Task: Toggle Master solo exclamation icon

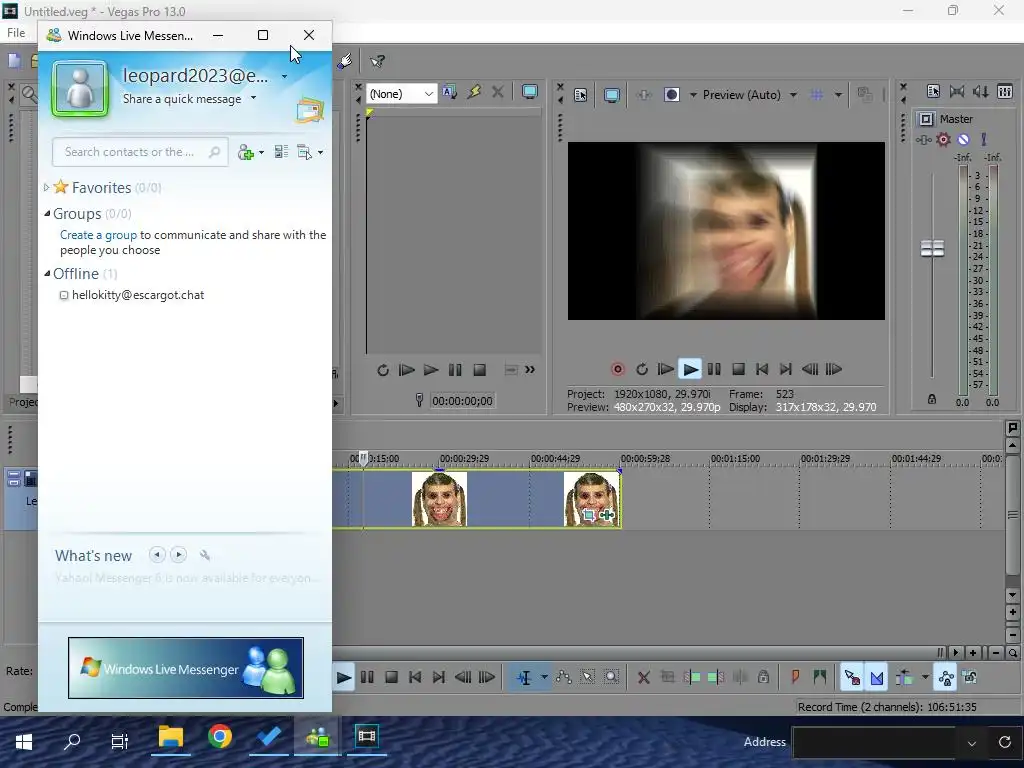Action: tap(984, 139)
